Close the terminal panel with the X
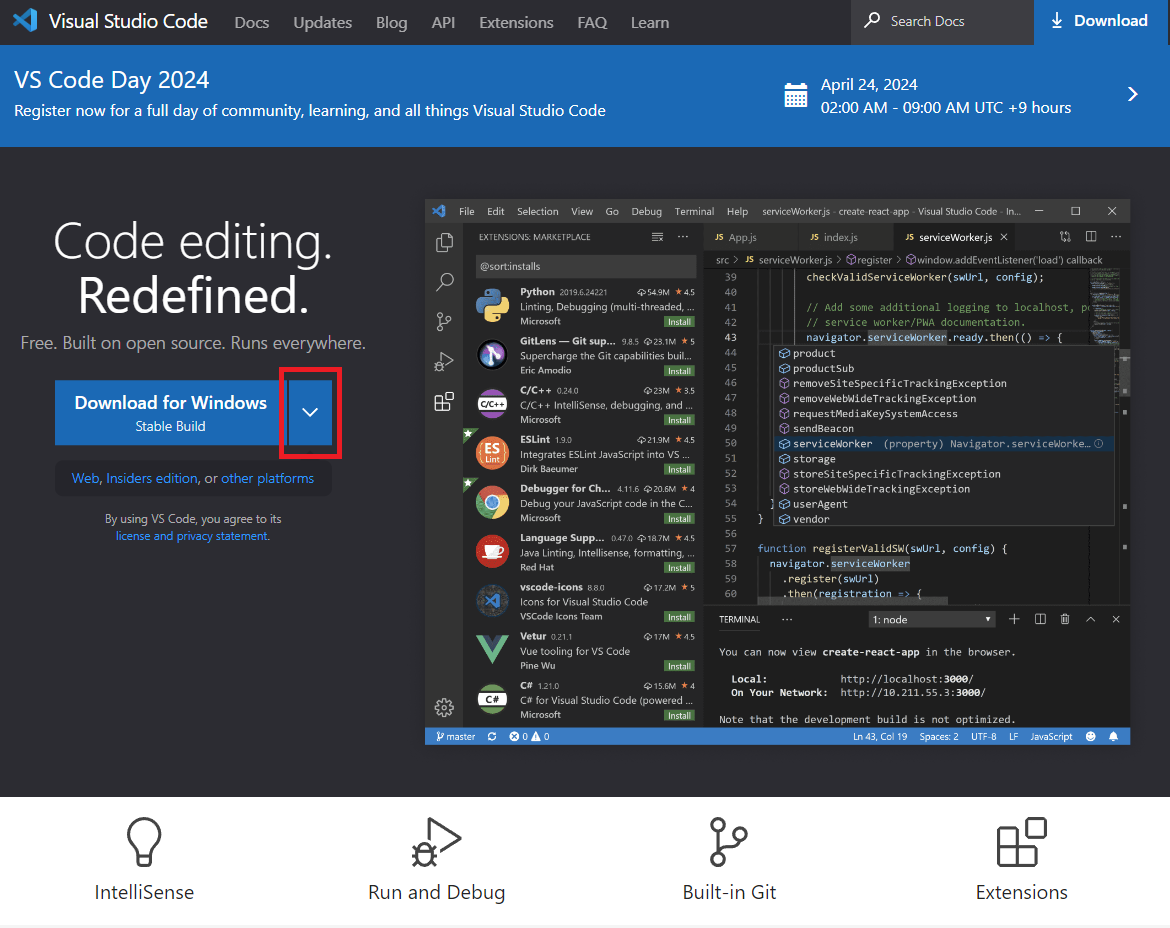The width and height of the screenshot is (1170, 928). [x=1116, y=619]
